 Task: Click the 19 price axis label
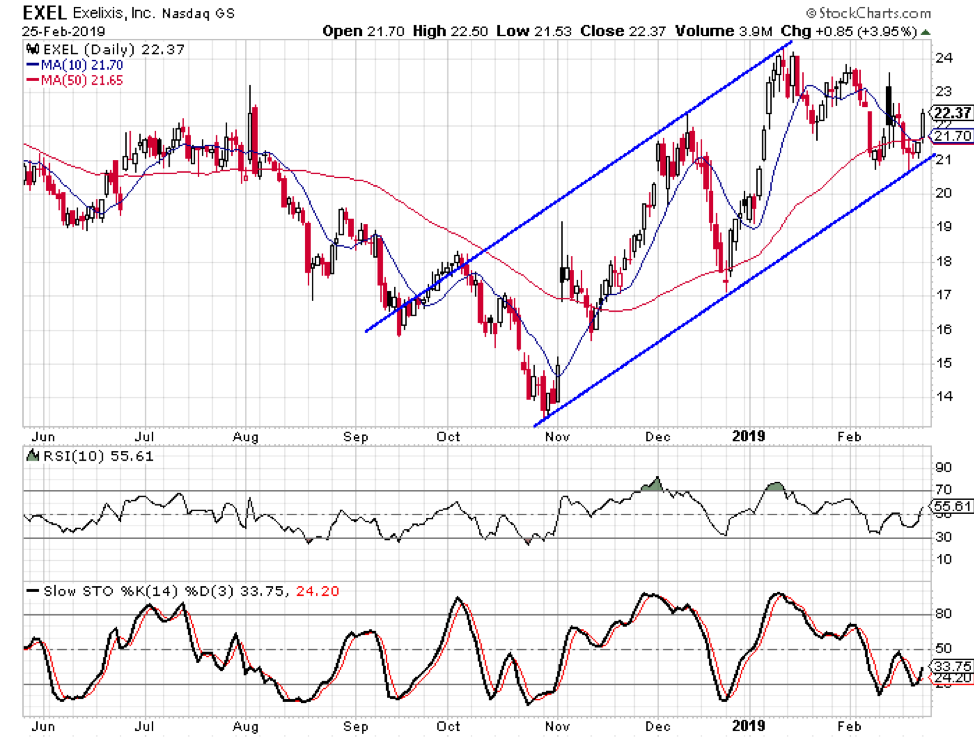coord(944,226)
